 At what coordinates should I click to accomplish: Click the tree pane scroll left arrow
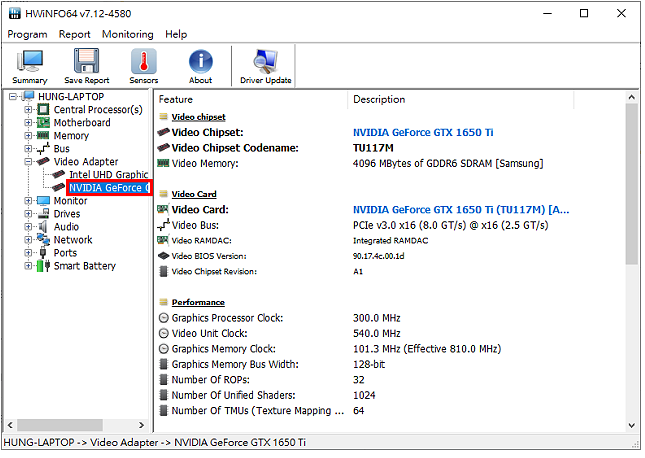pyautogui.click(x=10, y=425)
